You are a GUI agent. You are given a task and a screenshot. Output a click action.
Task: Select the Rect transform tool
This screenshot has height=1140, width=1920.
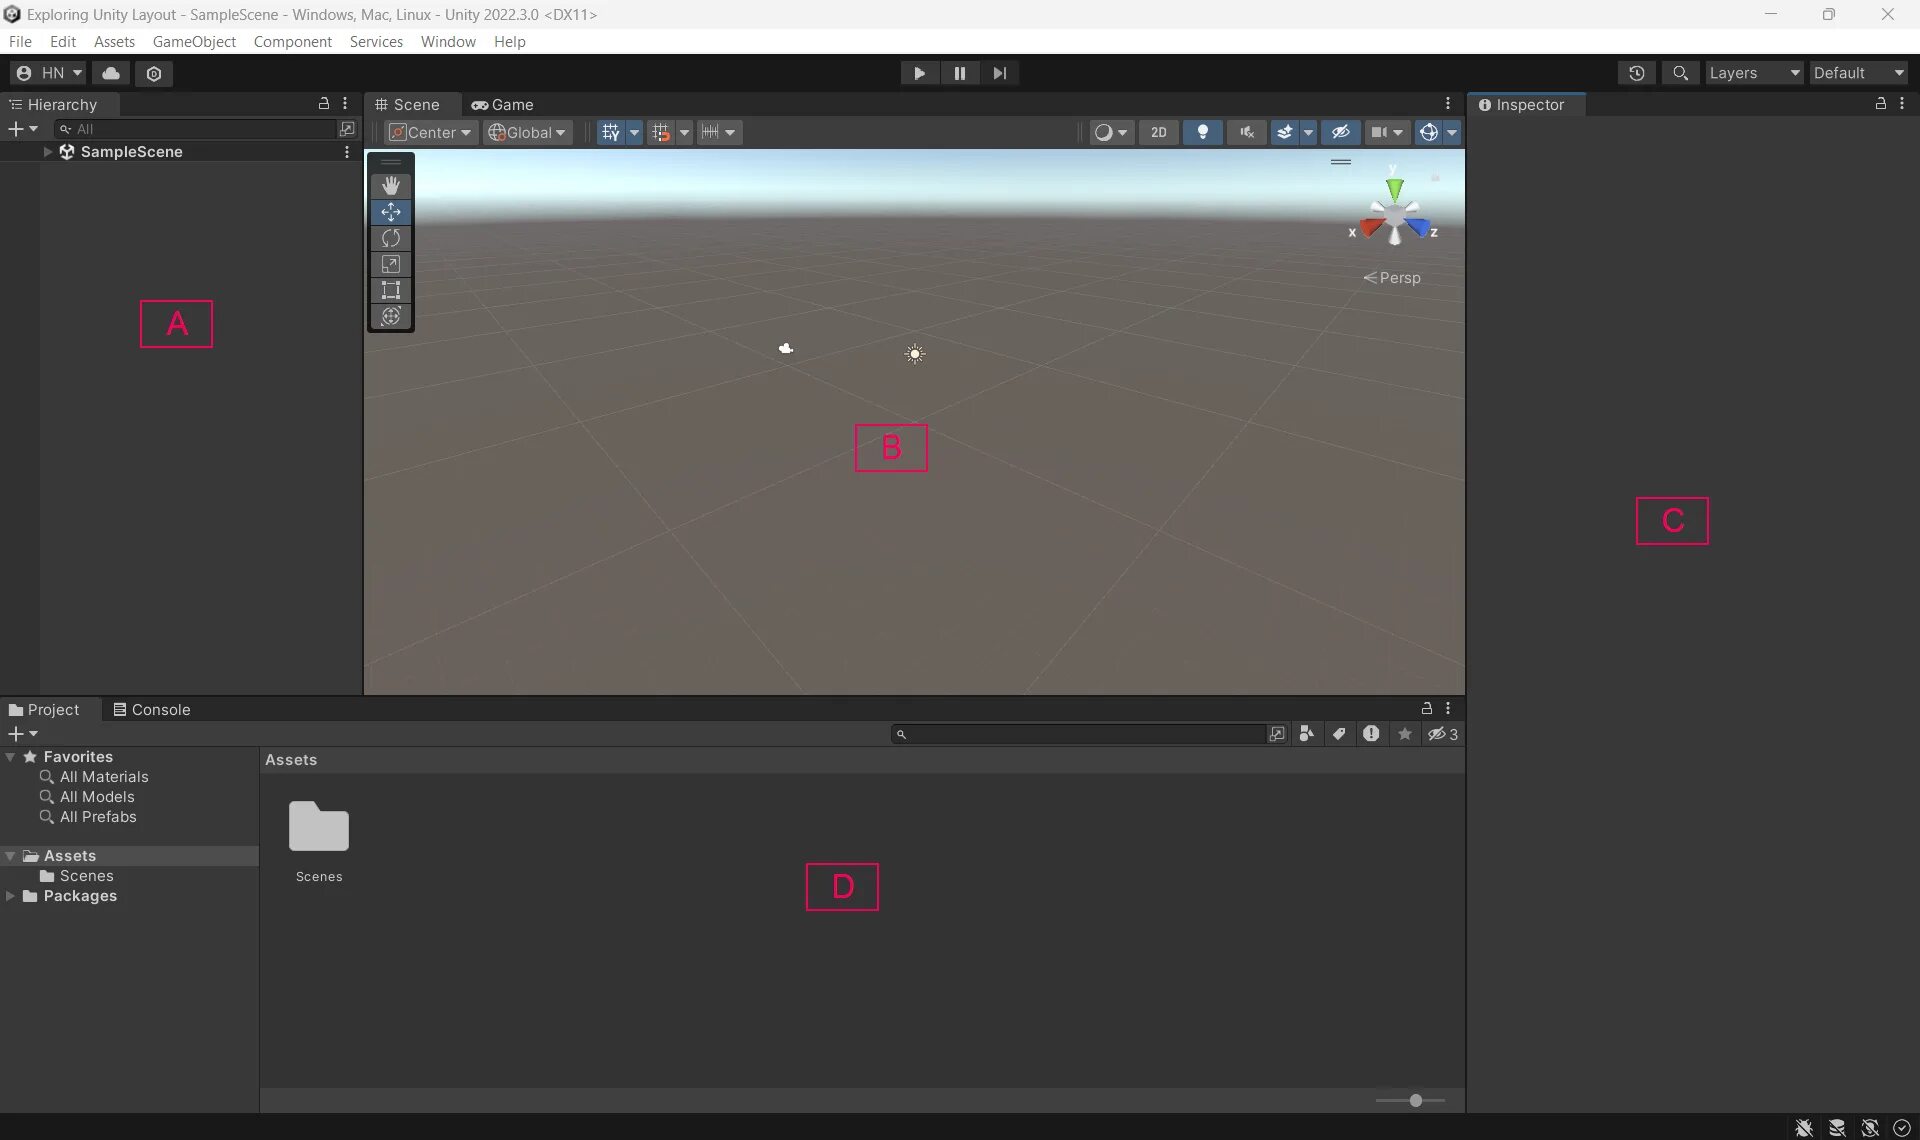click(x=390, y=290)
